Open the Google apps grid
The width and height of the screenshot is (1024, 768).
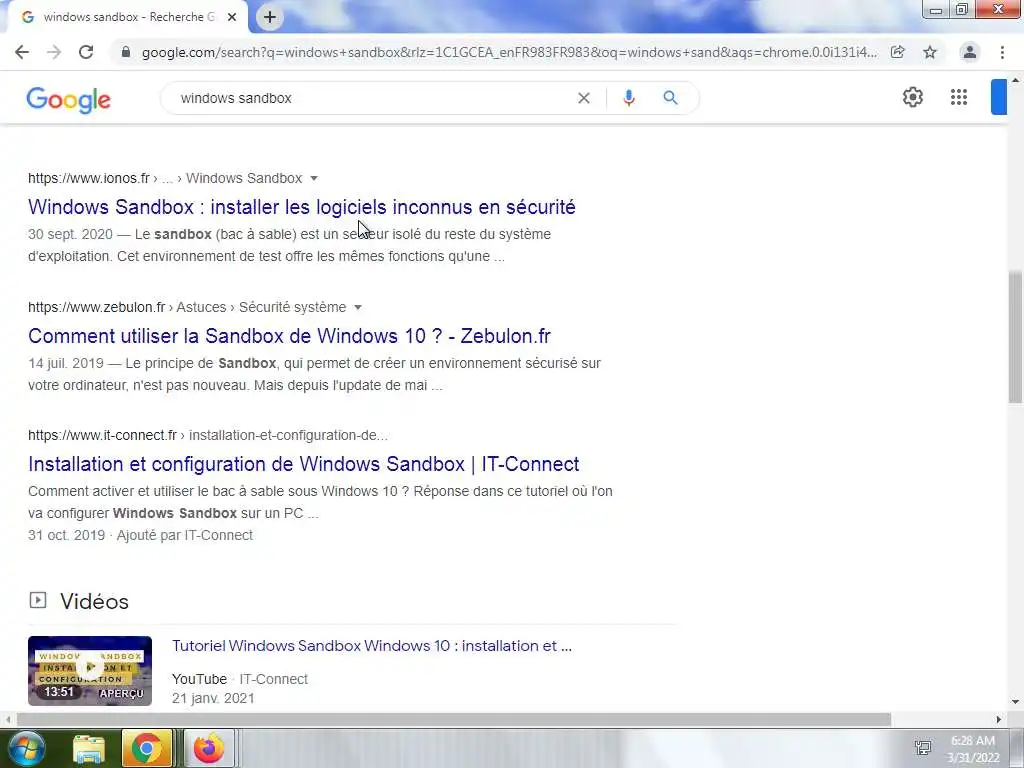pos(959,97)
